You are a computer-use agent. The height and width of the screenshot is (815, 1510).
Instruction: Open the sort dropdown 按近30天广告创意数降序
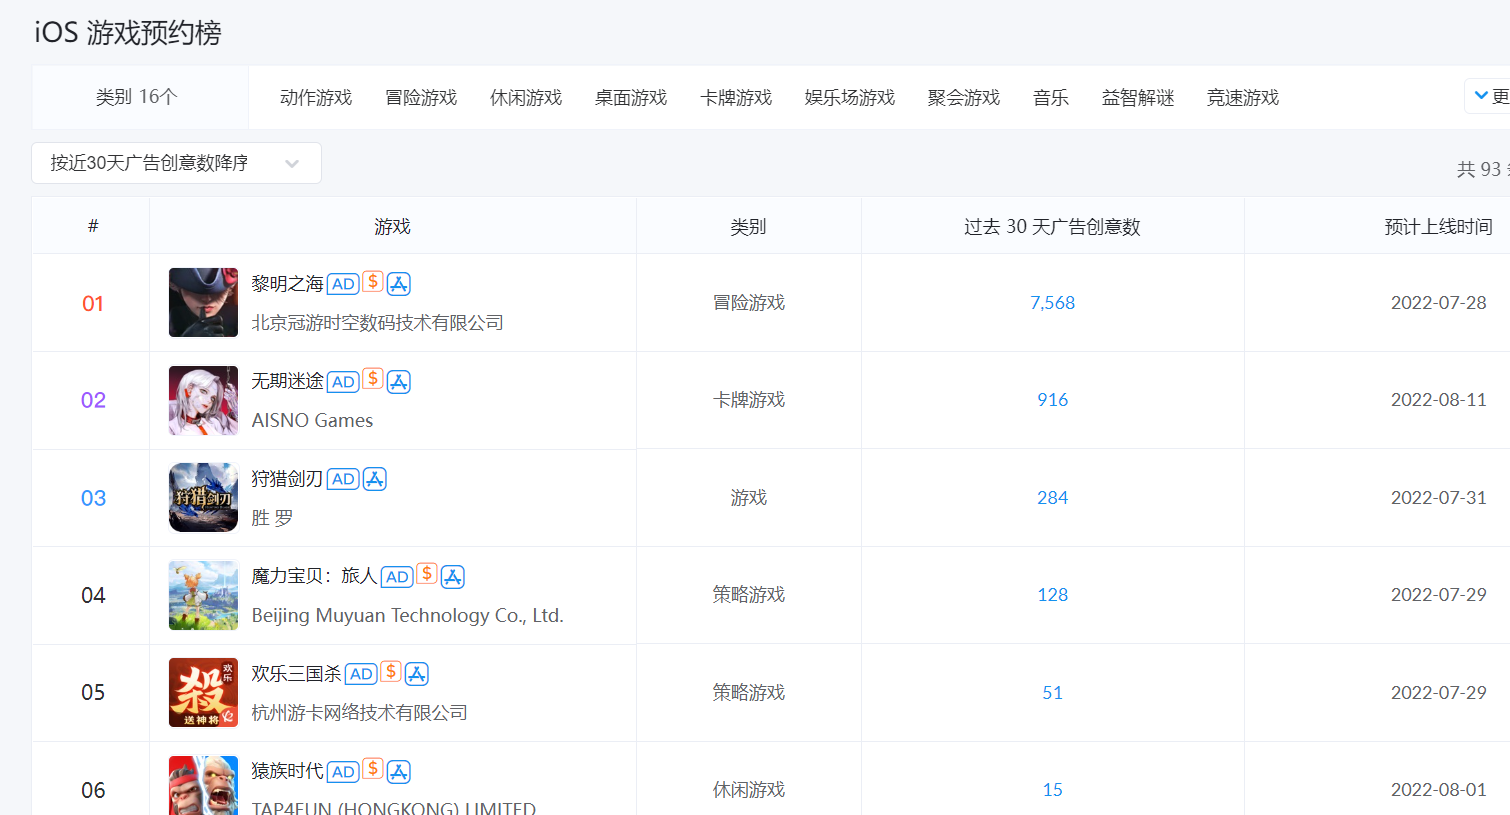[176, 163]
